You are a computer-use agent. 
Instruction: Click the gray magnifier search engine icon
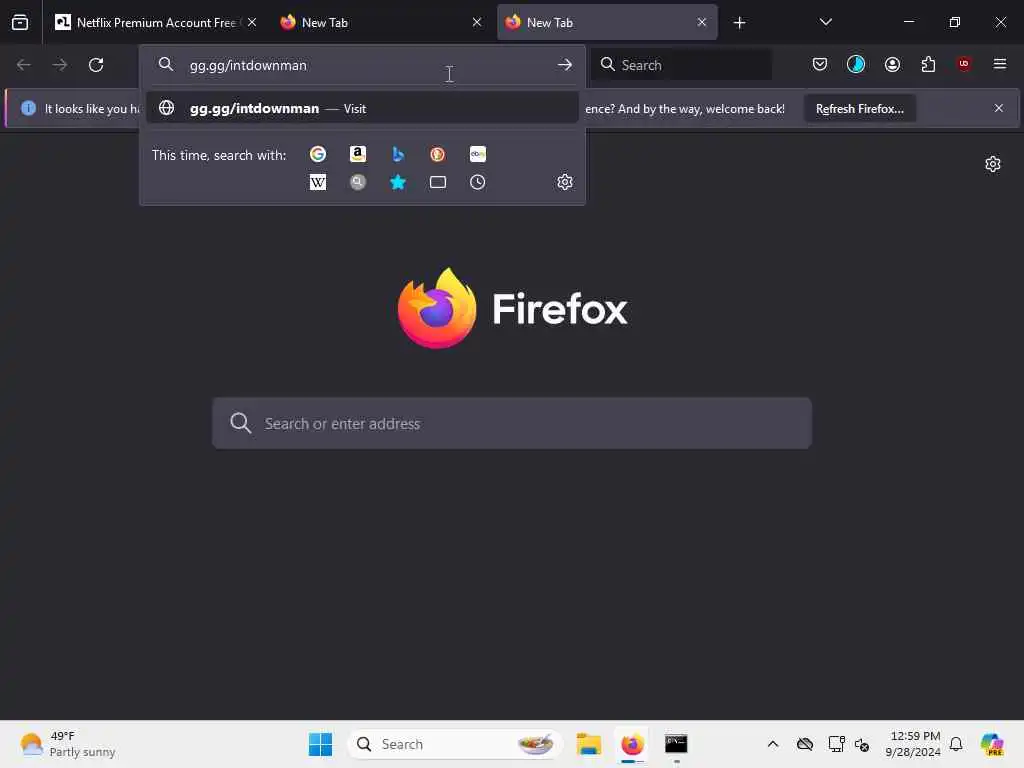coord(358,182)
